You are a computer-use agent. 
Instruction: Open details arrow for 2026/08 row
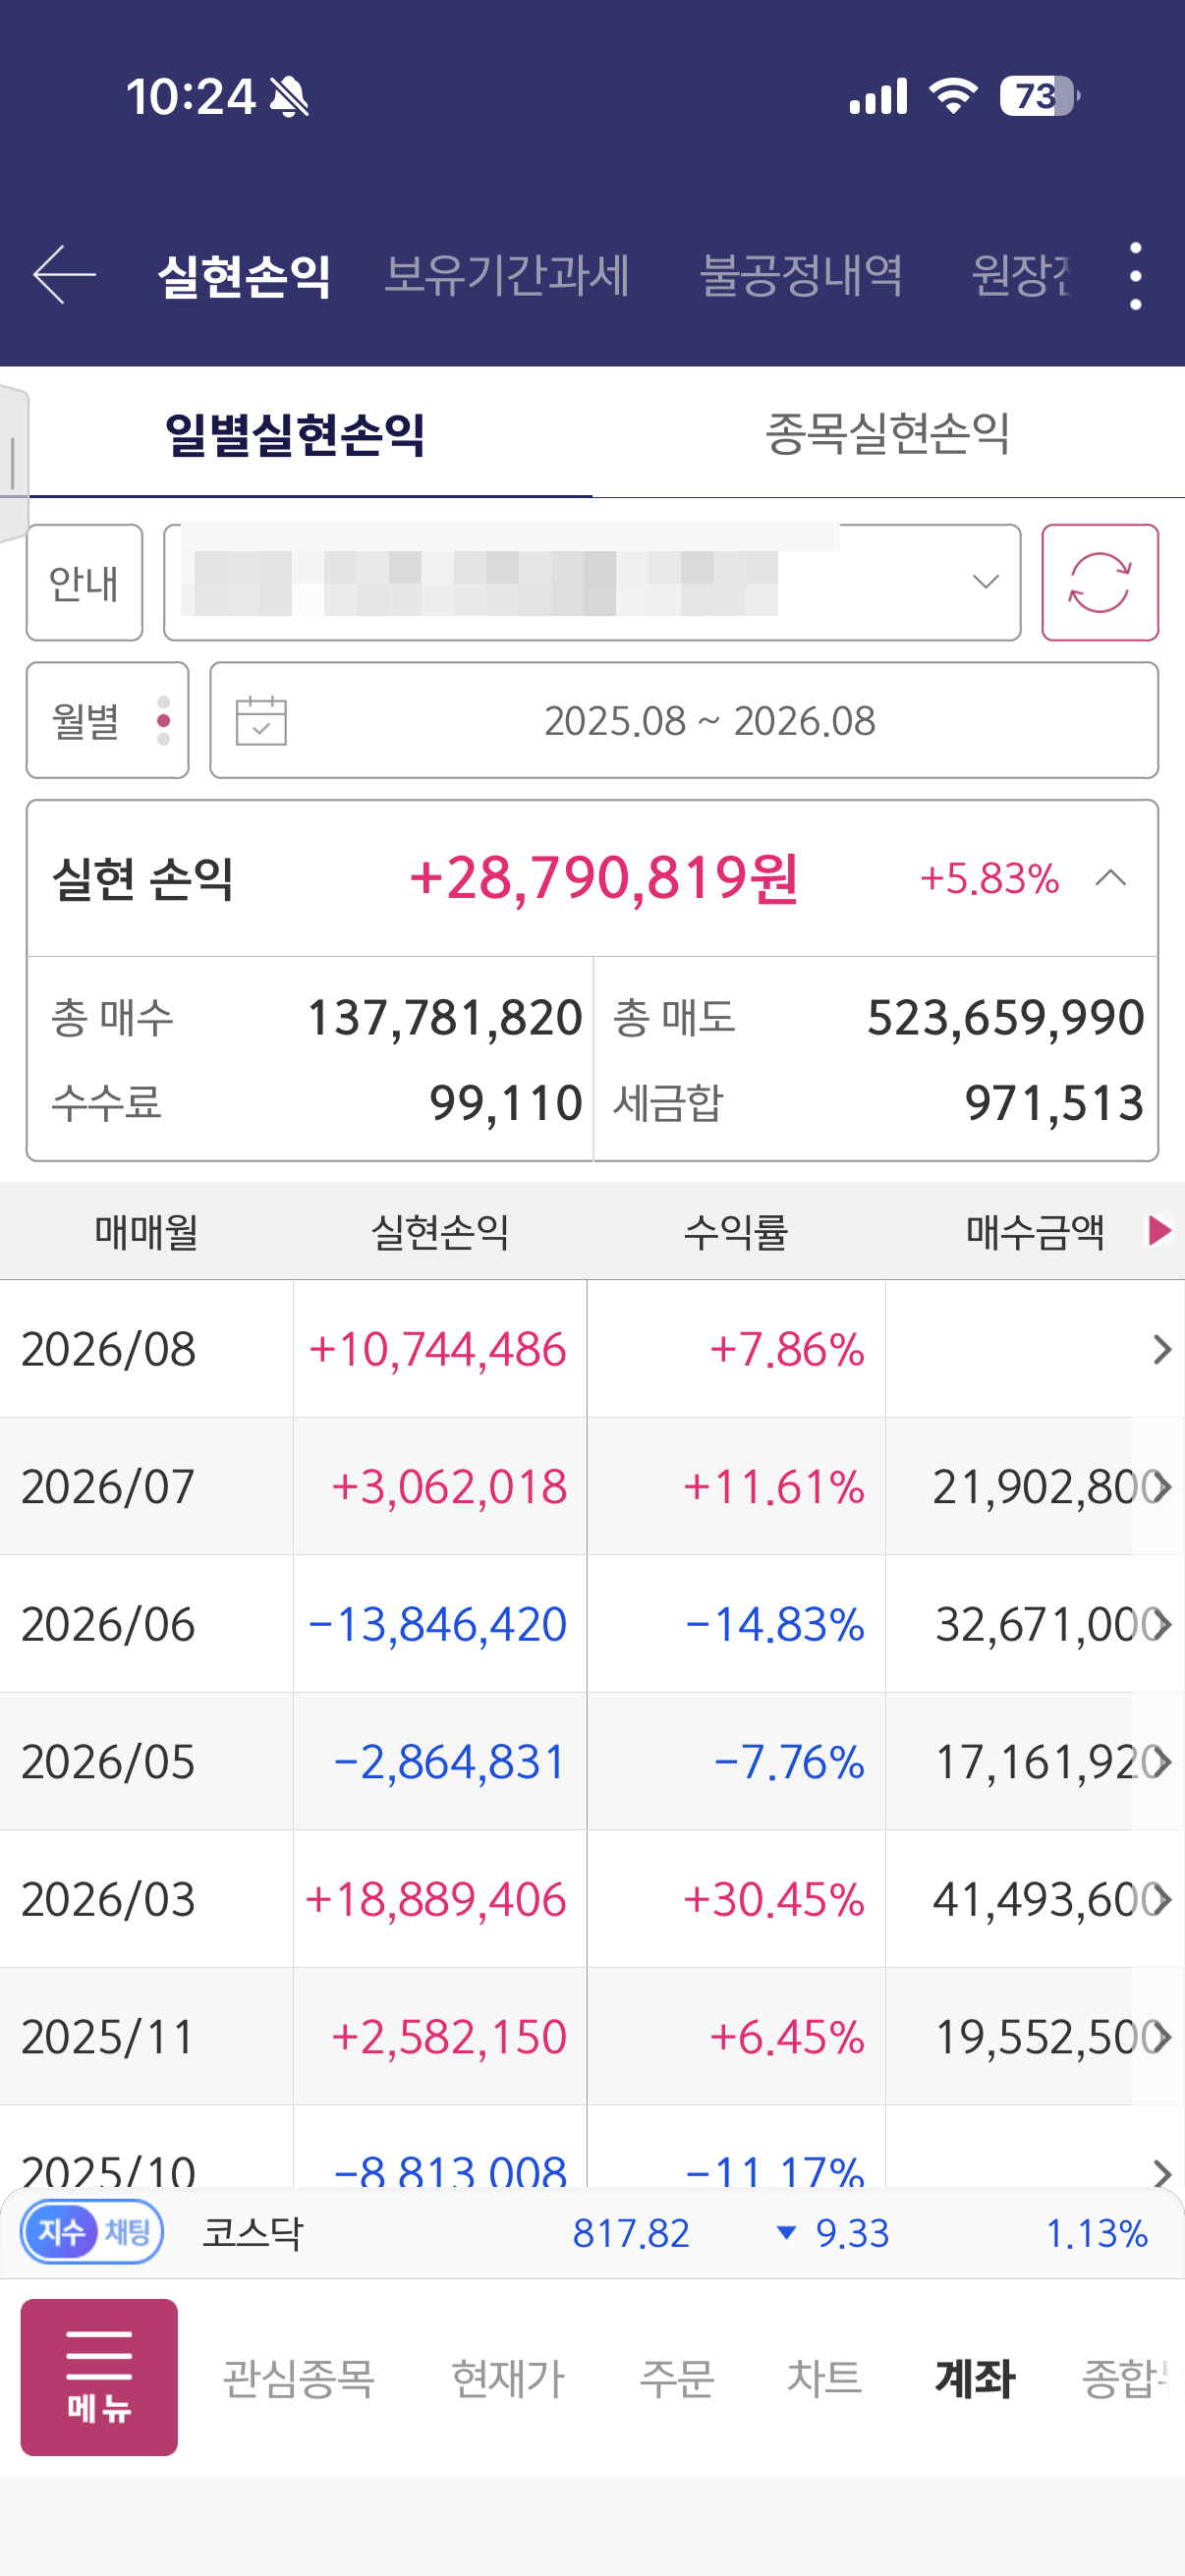point(1161,1349)
